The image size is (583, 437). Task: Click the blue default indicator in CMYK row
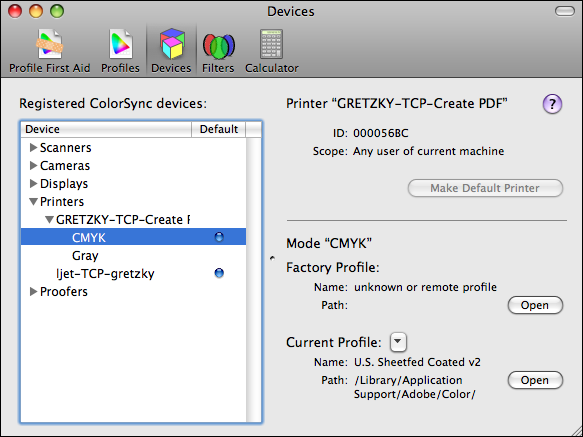[219, 237]
